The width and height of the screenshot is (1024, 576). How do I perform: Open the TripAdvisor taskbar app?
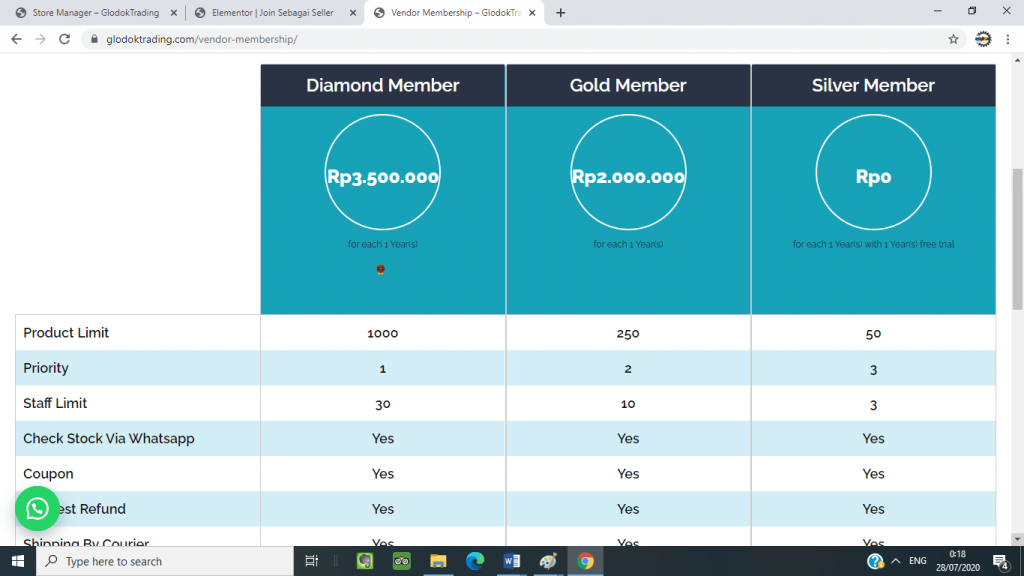point(402,561)
